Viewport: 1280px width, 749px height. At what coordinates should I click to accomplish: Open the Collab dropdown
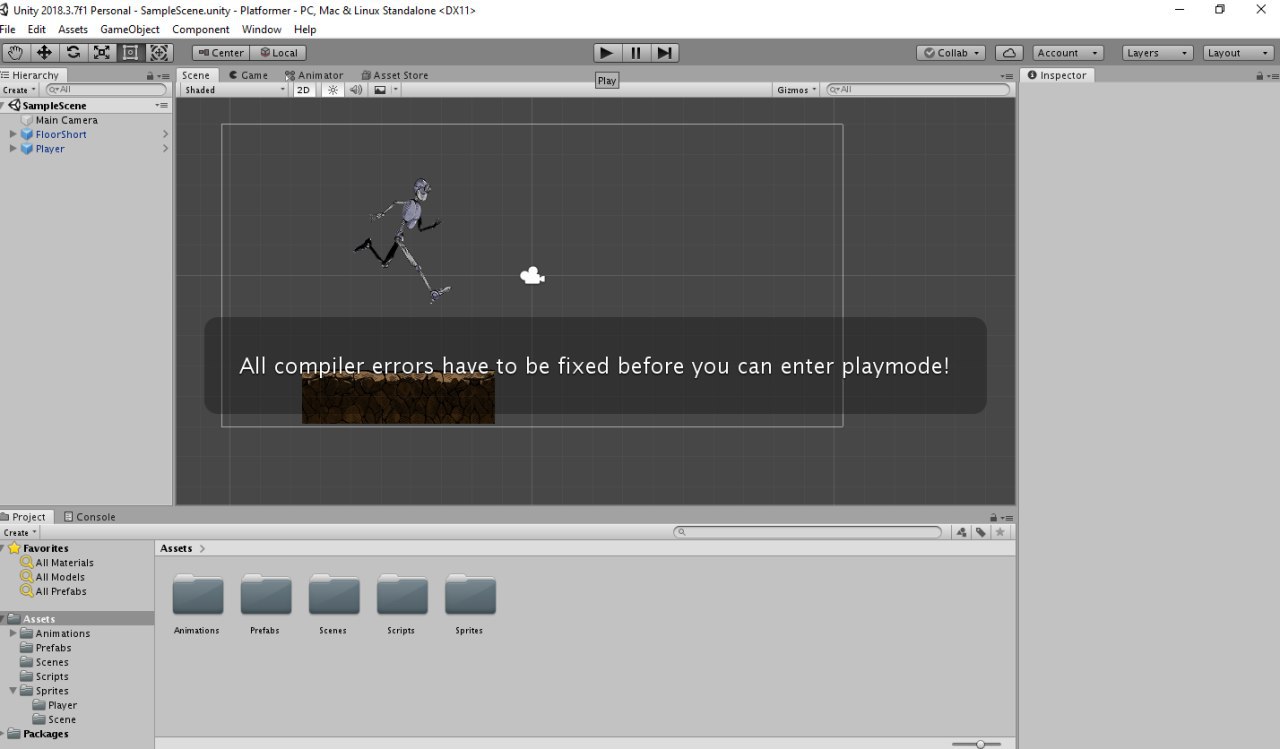[x=951, y=53]
